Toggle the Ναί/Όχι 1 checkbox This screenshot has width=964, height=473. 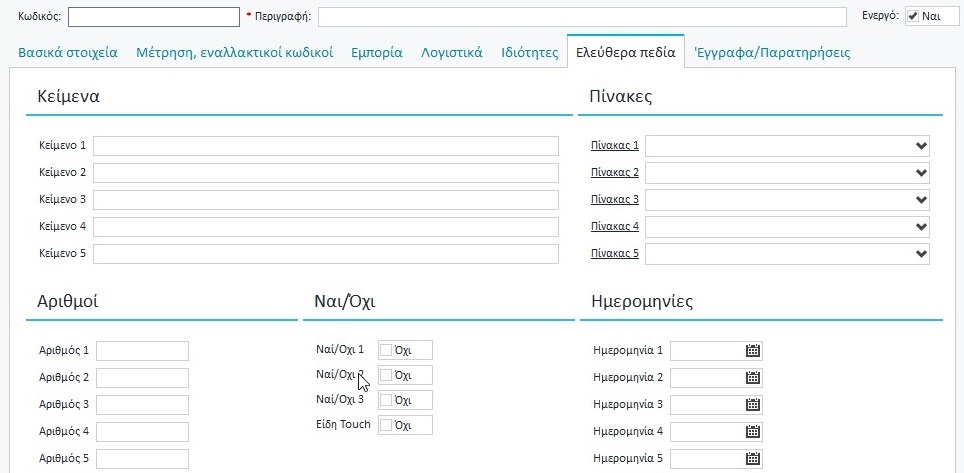coord(386,350)
